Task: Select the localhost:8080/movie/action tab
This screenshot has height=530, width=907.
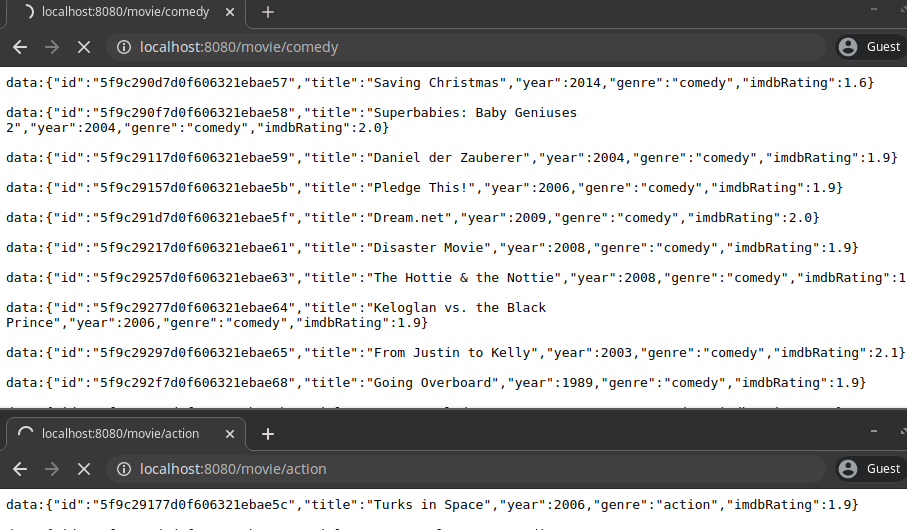Action: (x=120, y=434)
